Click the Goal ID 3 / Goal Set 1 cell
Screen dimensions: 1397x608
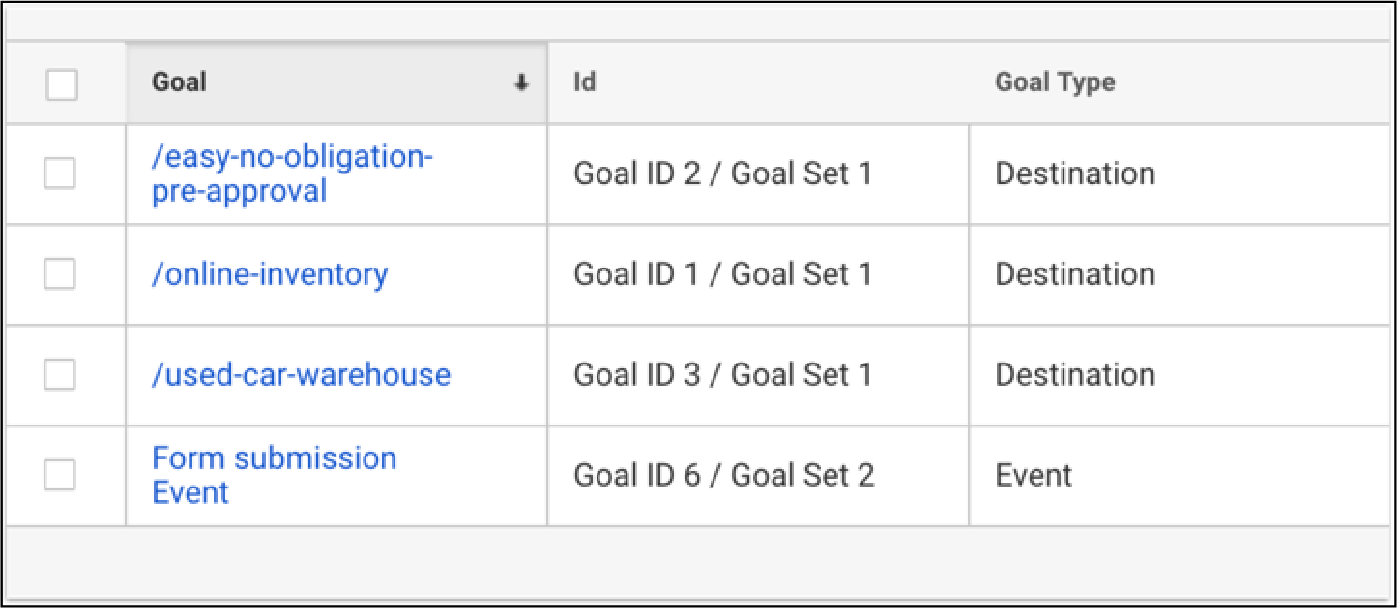point(758,375)
